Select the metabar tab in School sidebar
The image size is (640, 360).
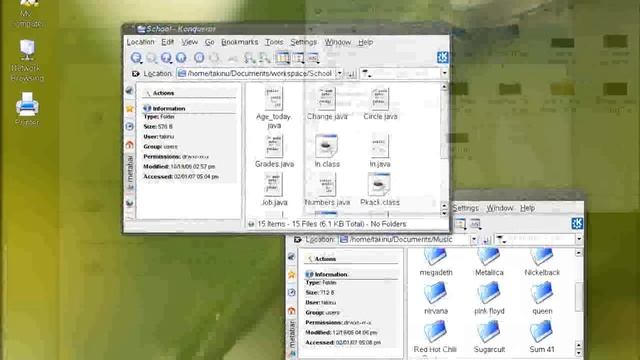point(130,173)
